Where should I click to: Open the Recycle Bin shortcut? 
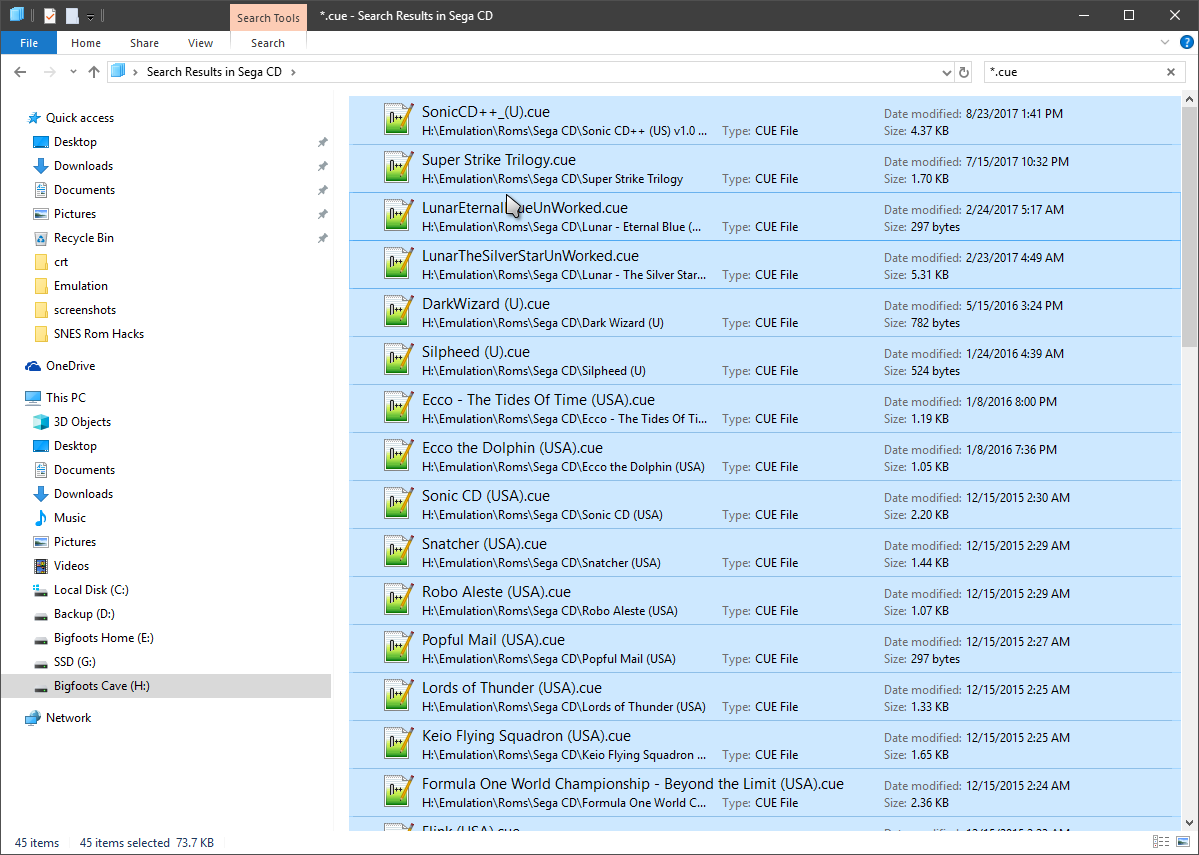[83, 238]
